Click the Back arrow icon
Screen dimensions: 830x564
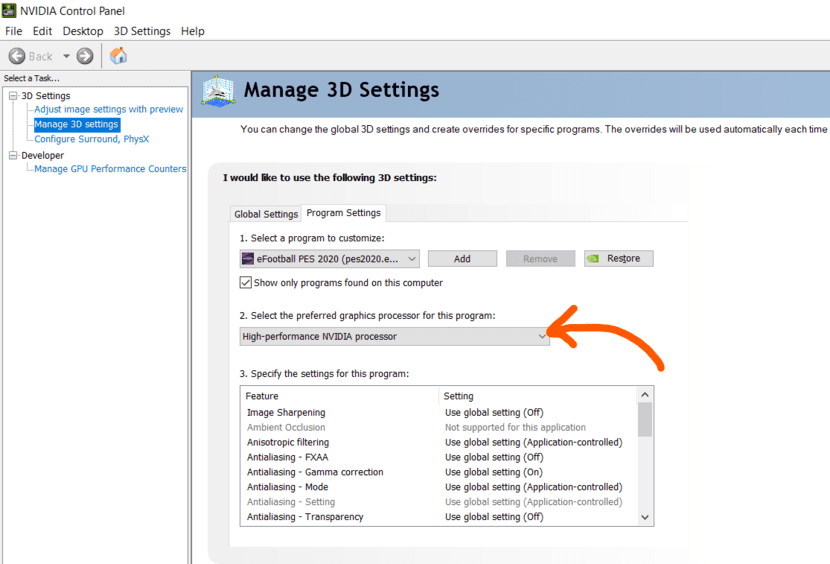(x=17, y=56)
